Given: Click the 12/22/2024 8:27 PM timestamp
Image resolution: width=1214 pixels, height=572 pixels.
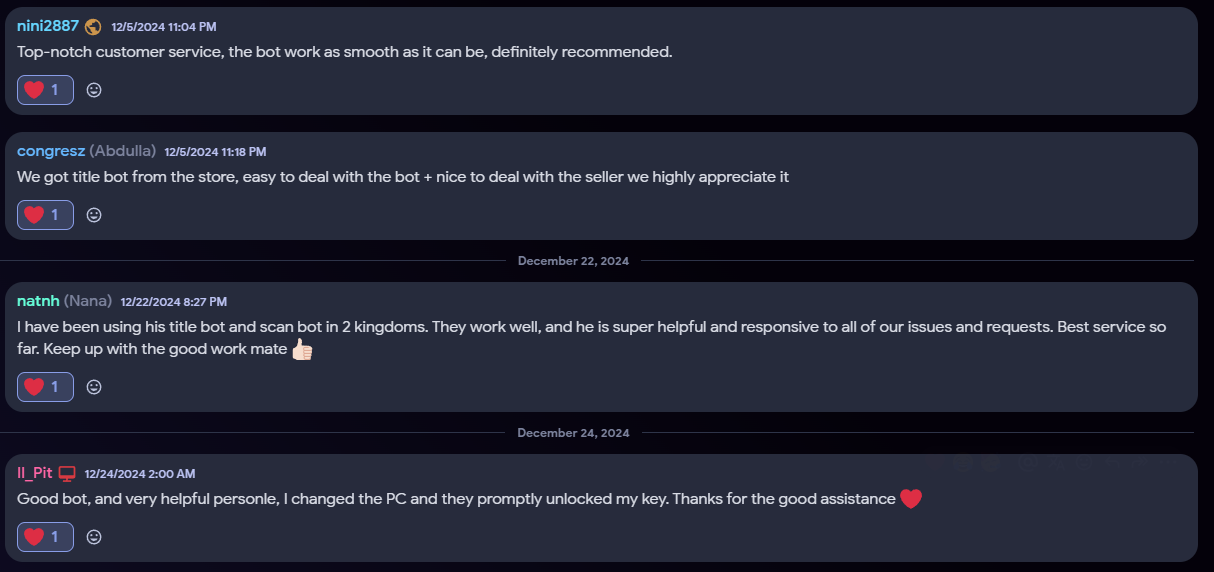Looking at the screenshot, I should point(173,301).
